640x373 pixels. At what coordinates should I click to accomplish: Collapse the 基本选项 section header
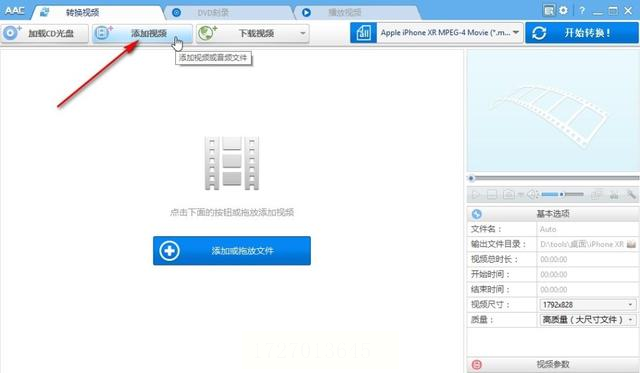[x=553, y=214]
